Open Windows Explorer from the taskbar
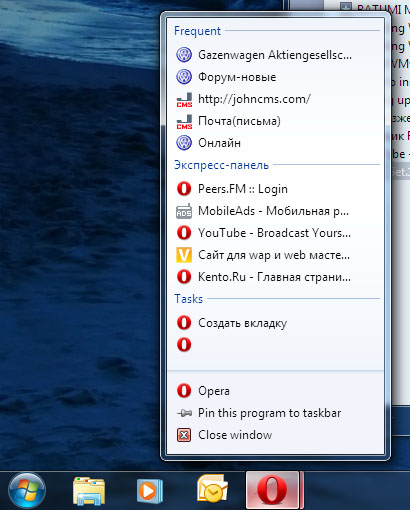This screenshot has width=410, height=510. click(x=89, y=491)
